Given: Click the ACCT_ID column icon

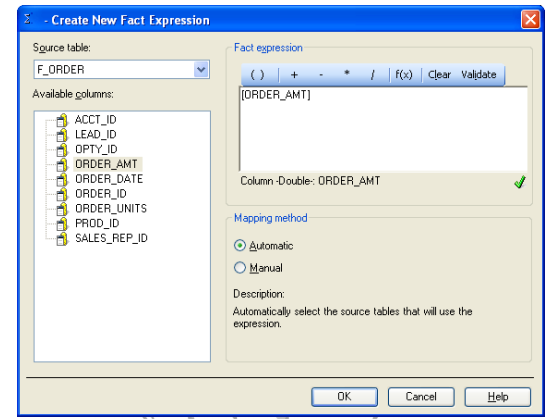Looking at the screenshot, I should (62, 120).
